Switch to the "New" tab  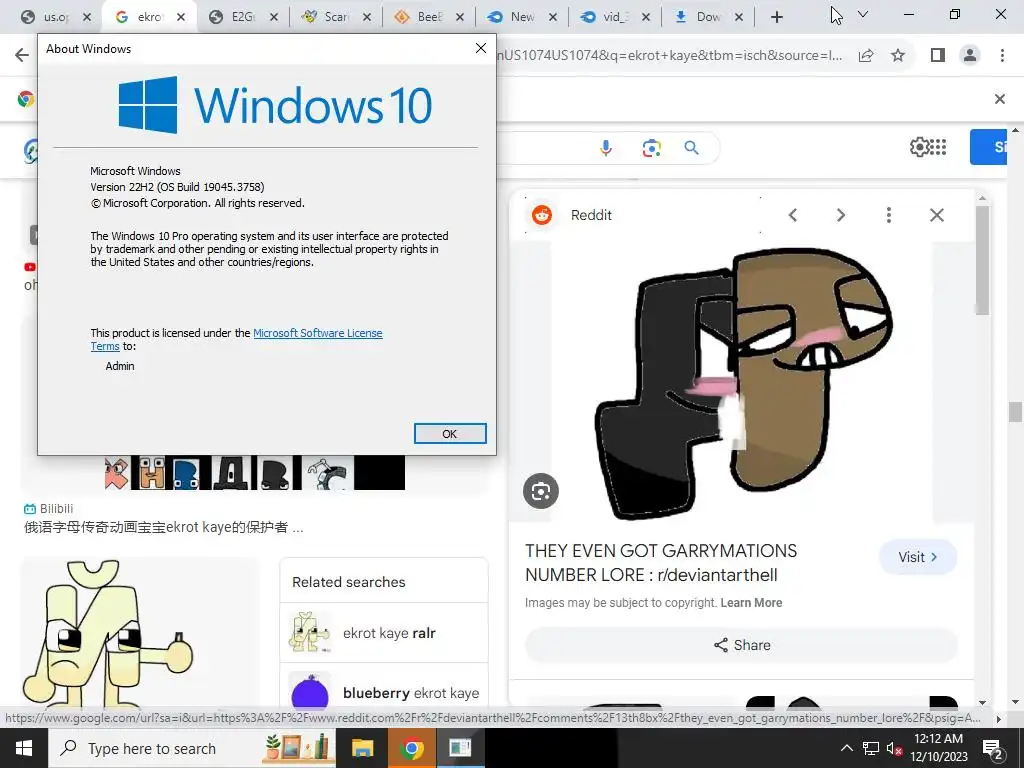click(x=522, y=17)
